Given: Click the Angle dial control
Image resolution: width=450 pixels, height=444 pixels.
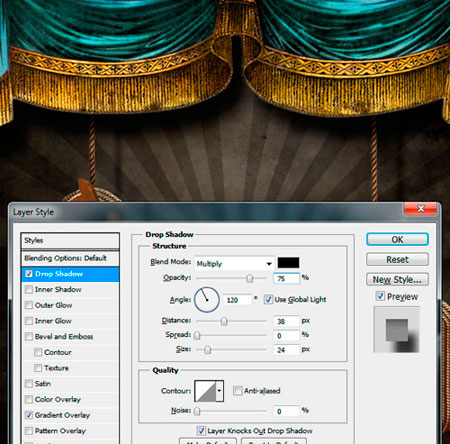Looking at the screenshot, I should (x=207, y=300).
